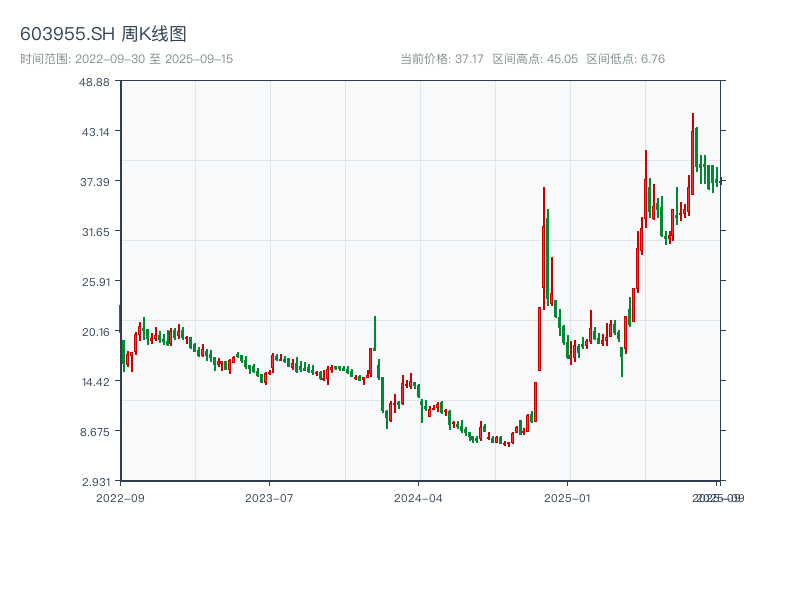This screenshot has width=800, height=600.
Task: Click the y-axis label 48.88
Action: [94, 82]
